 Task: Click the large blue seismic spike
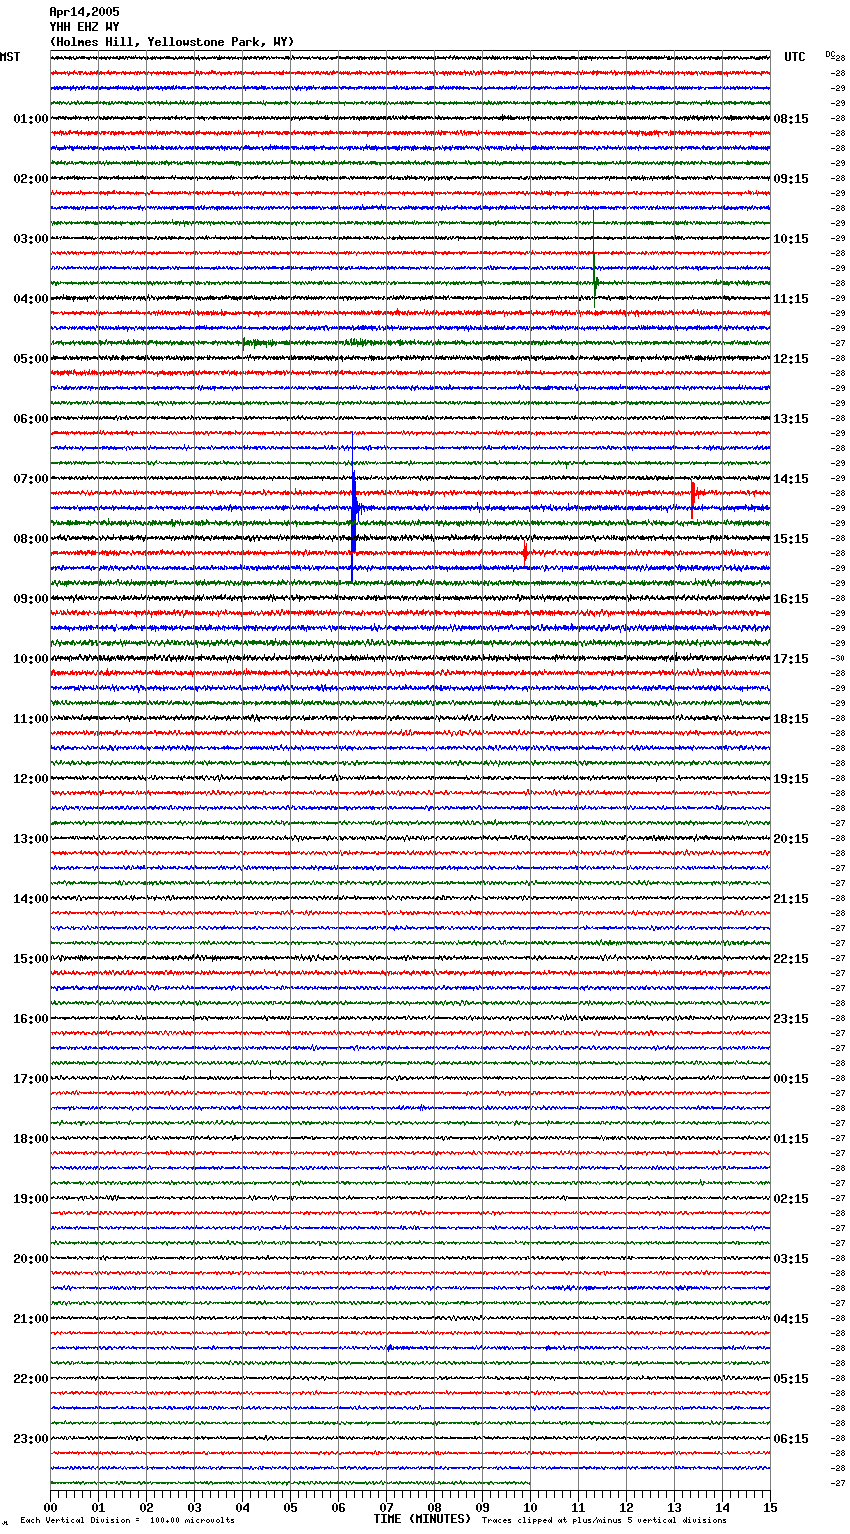[x=353, y=508]
